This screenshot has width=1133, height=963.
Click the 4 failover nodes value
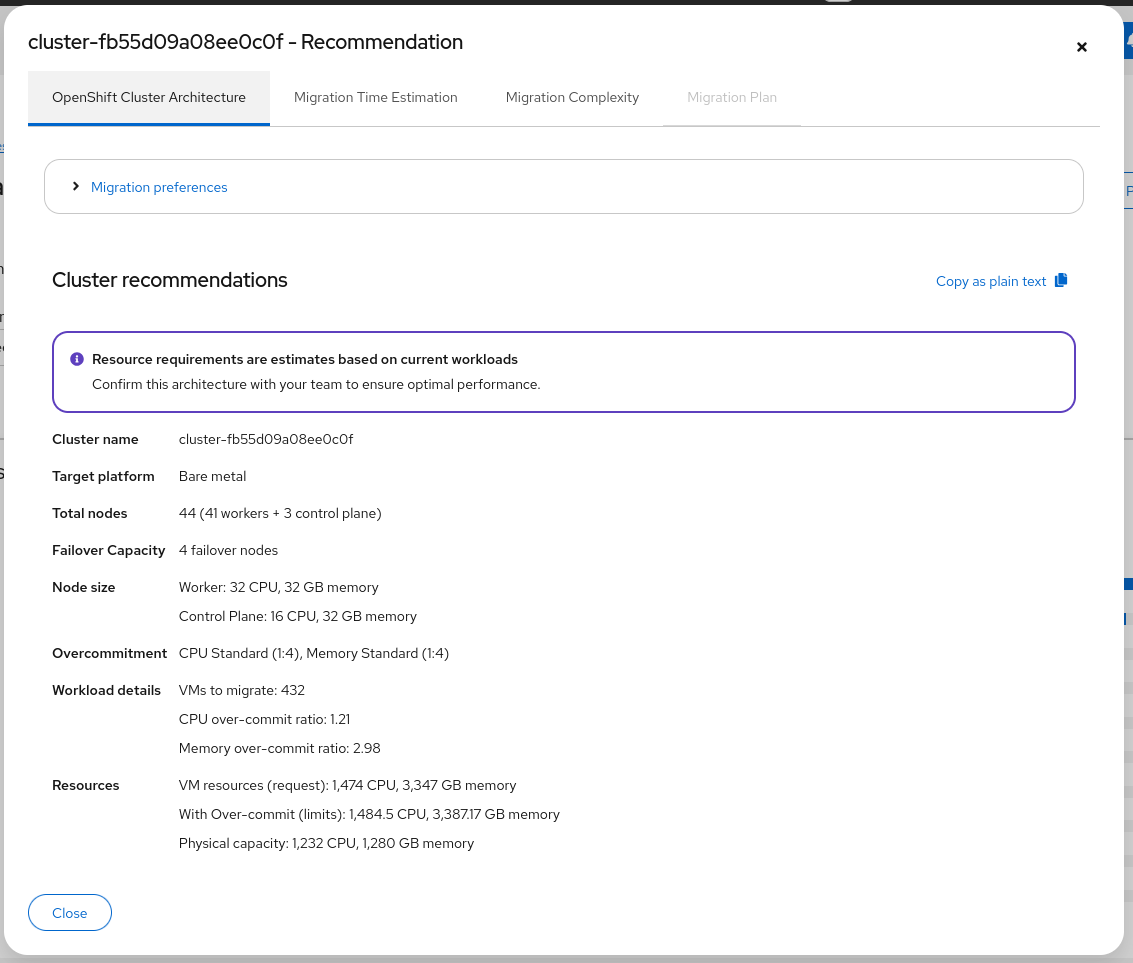click(228, 550)
